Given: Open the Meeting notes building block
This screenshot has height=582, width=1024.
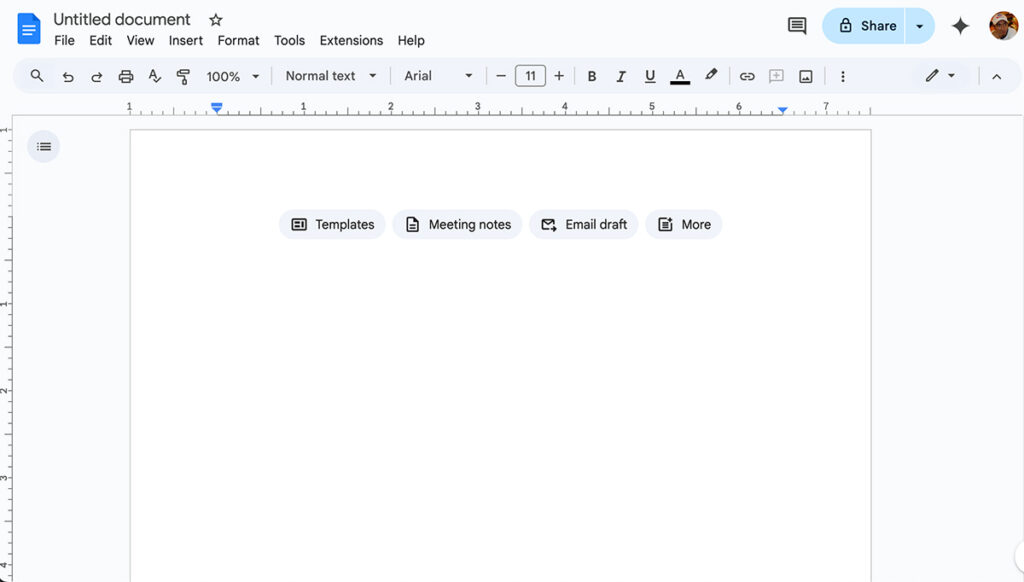Looking at the screenshot, I should (457, 224).
